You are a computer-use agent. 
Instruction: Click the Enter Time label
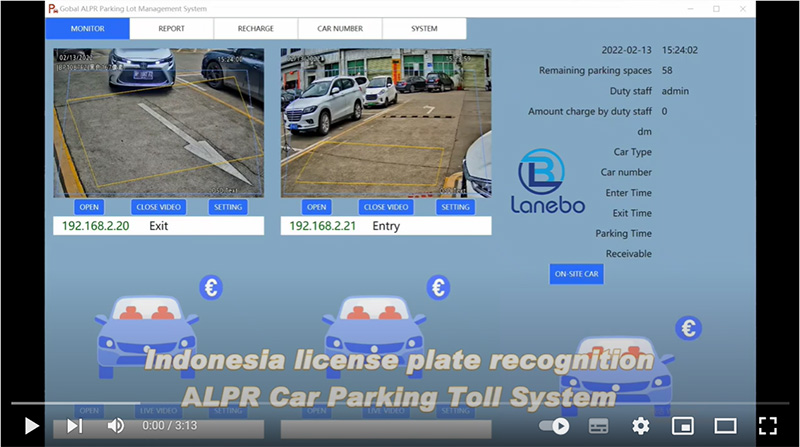pos(629,193)
